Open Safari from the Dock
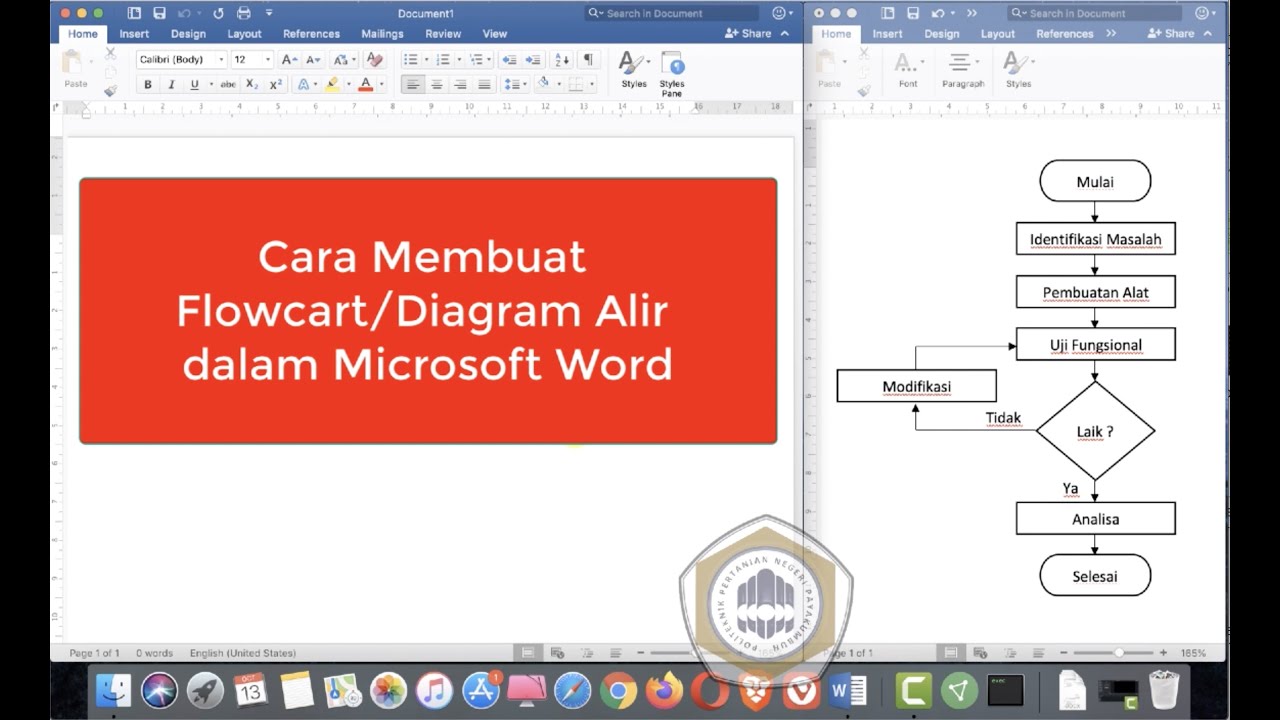 tap(573, 691)
